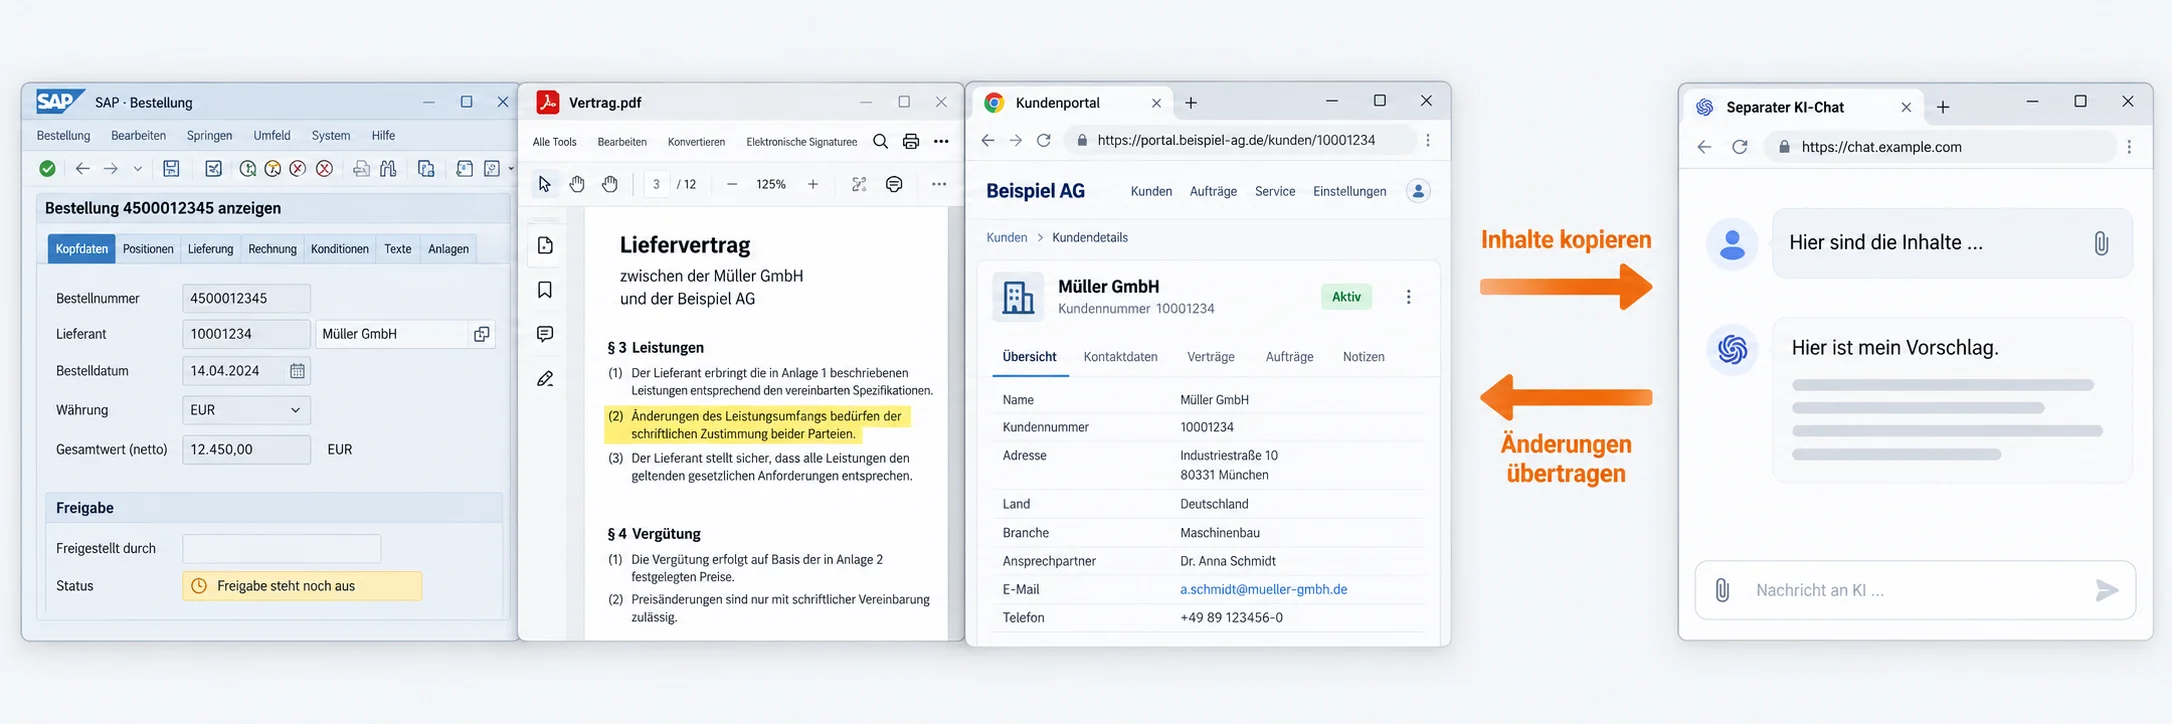
Task: Click the binoculars find icon in SAP toolbar
Action: (x=387, y=169)
